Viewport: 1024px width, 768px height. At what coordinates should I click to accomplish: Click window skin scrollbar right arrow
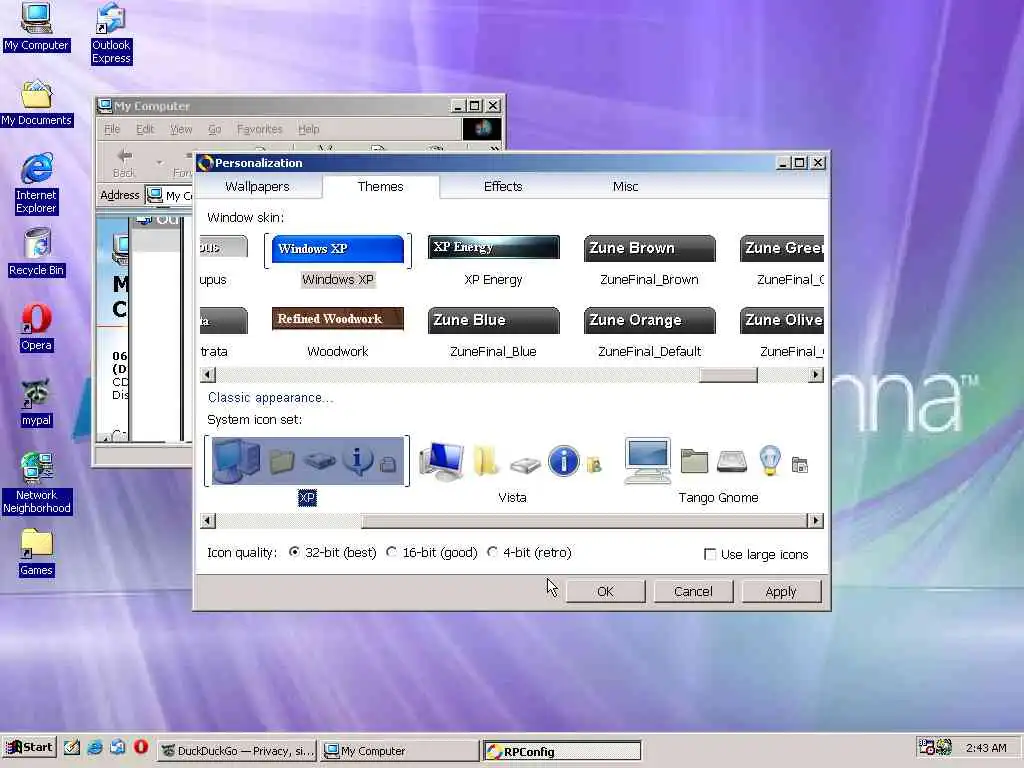click(x=815, y=375)
